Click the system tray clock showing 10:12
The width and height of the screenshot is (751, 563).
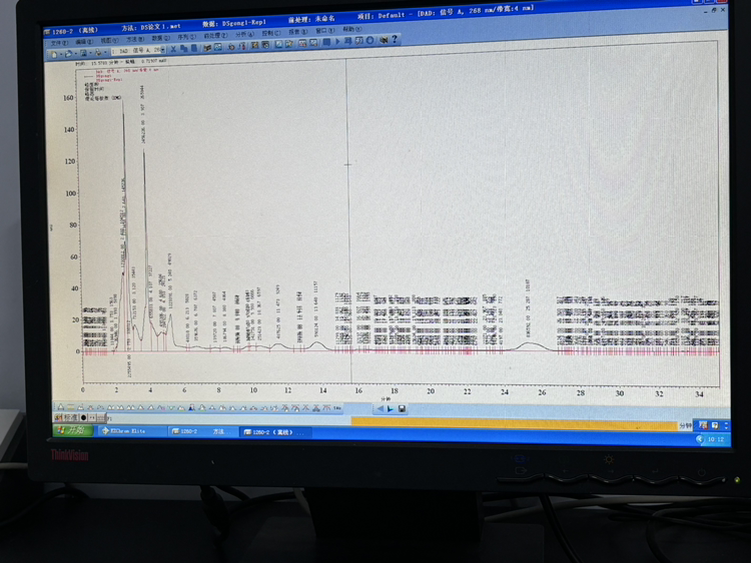tap(716, 439)
